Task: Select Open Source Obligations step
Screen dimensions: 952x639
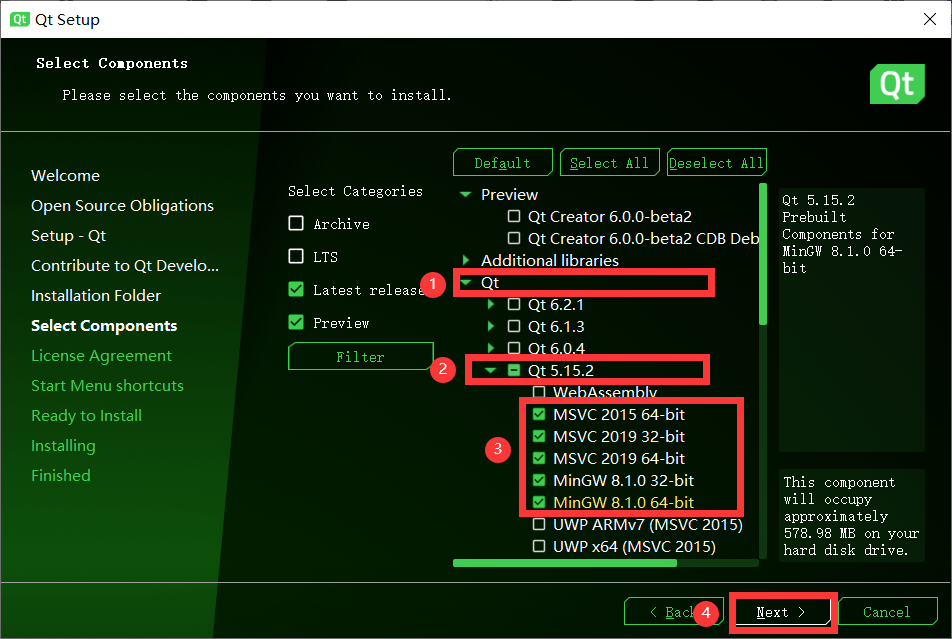Action: click(x=123, y=206)
